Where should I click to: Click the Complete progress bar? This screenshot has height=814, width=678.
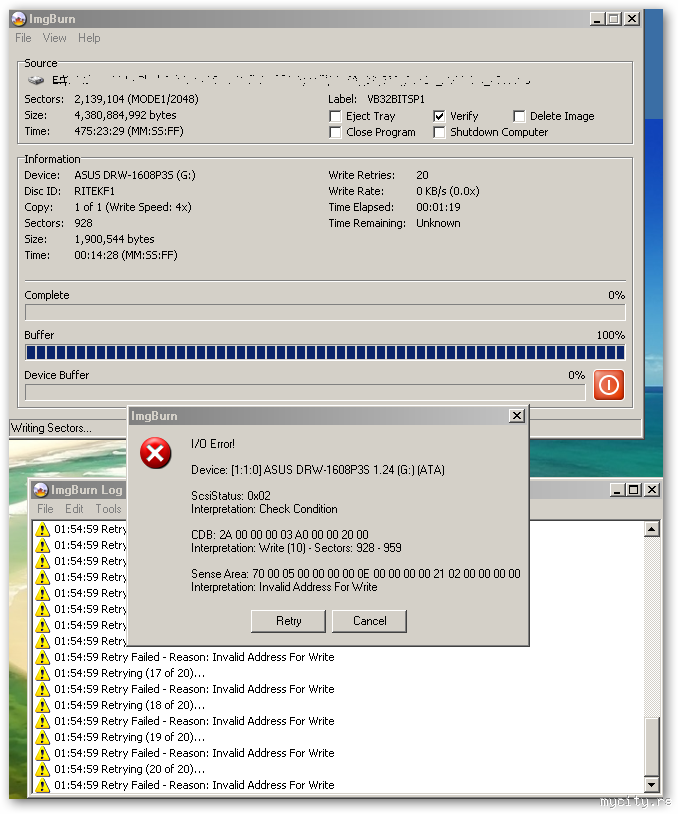click(x=325, y=313)
